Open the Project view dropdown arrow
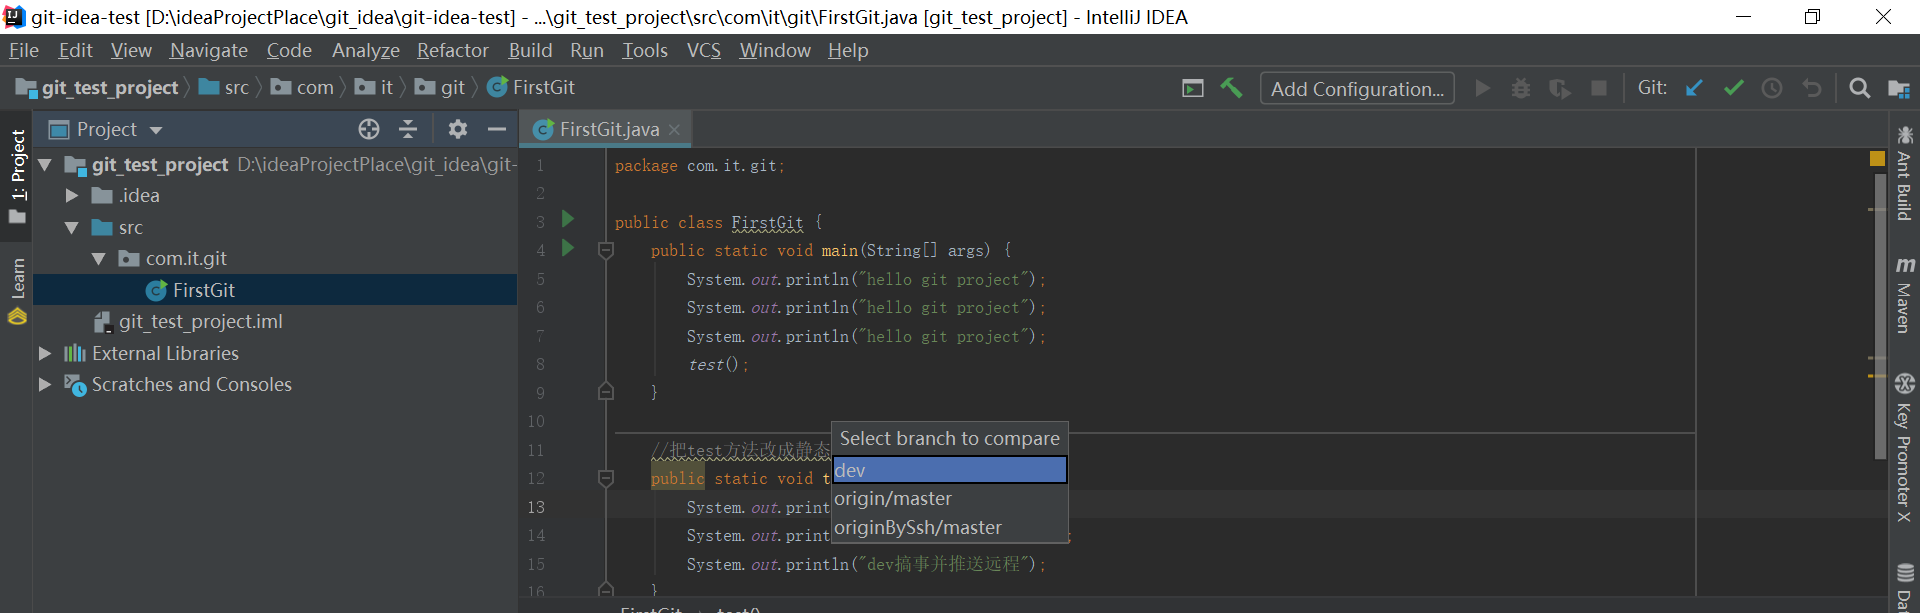Image resolution: width=1920 pixels, height=613 pixels. pyautogui.click(x=156, y=130)
